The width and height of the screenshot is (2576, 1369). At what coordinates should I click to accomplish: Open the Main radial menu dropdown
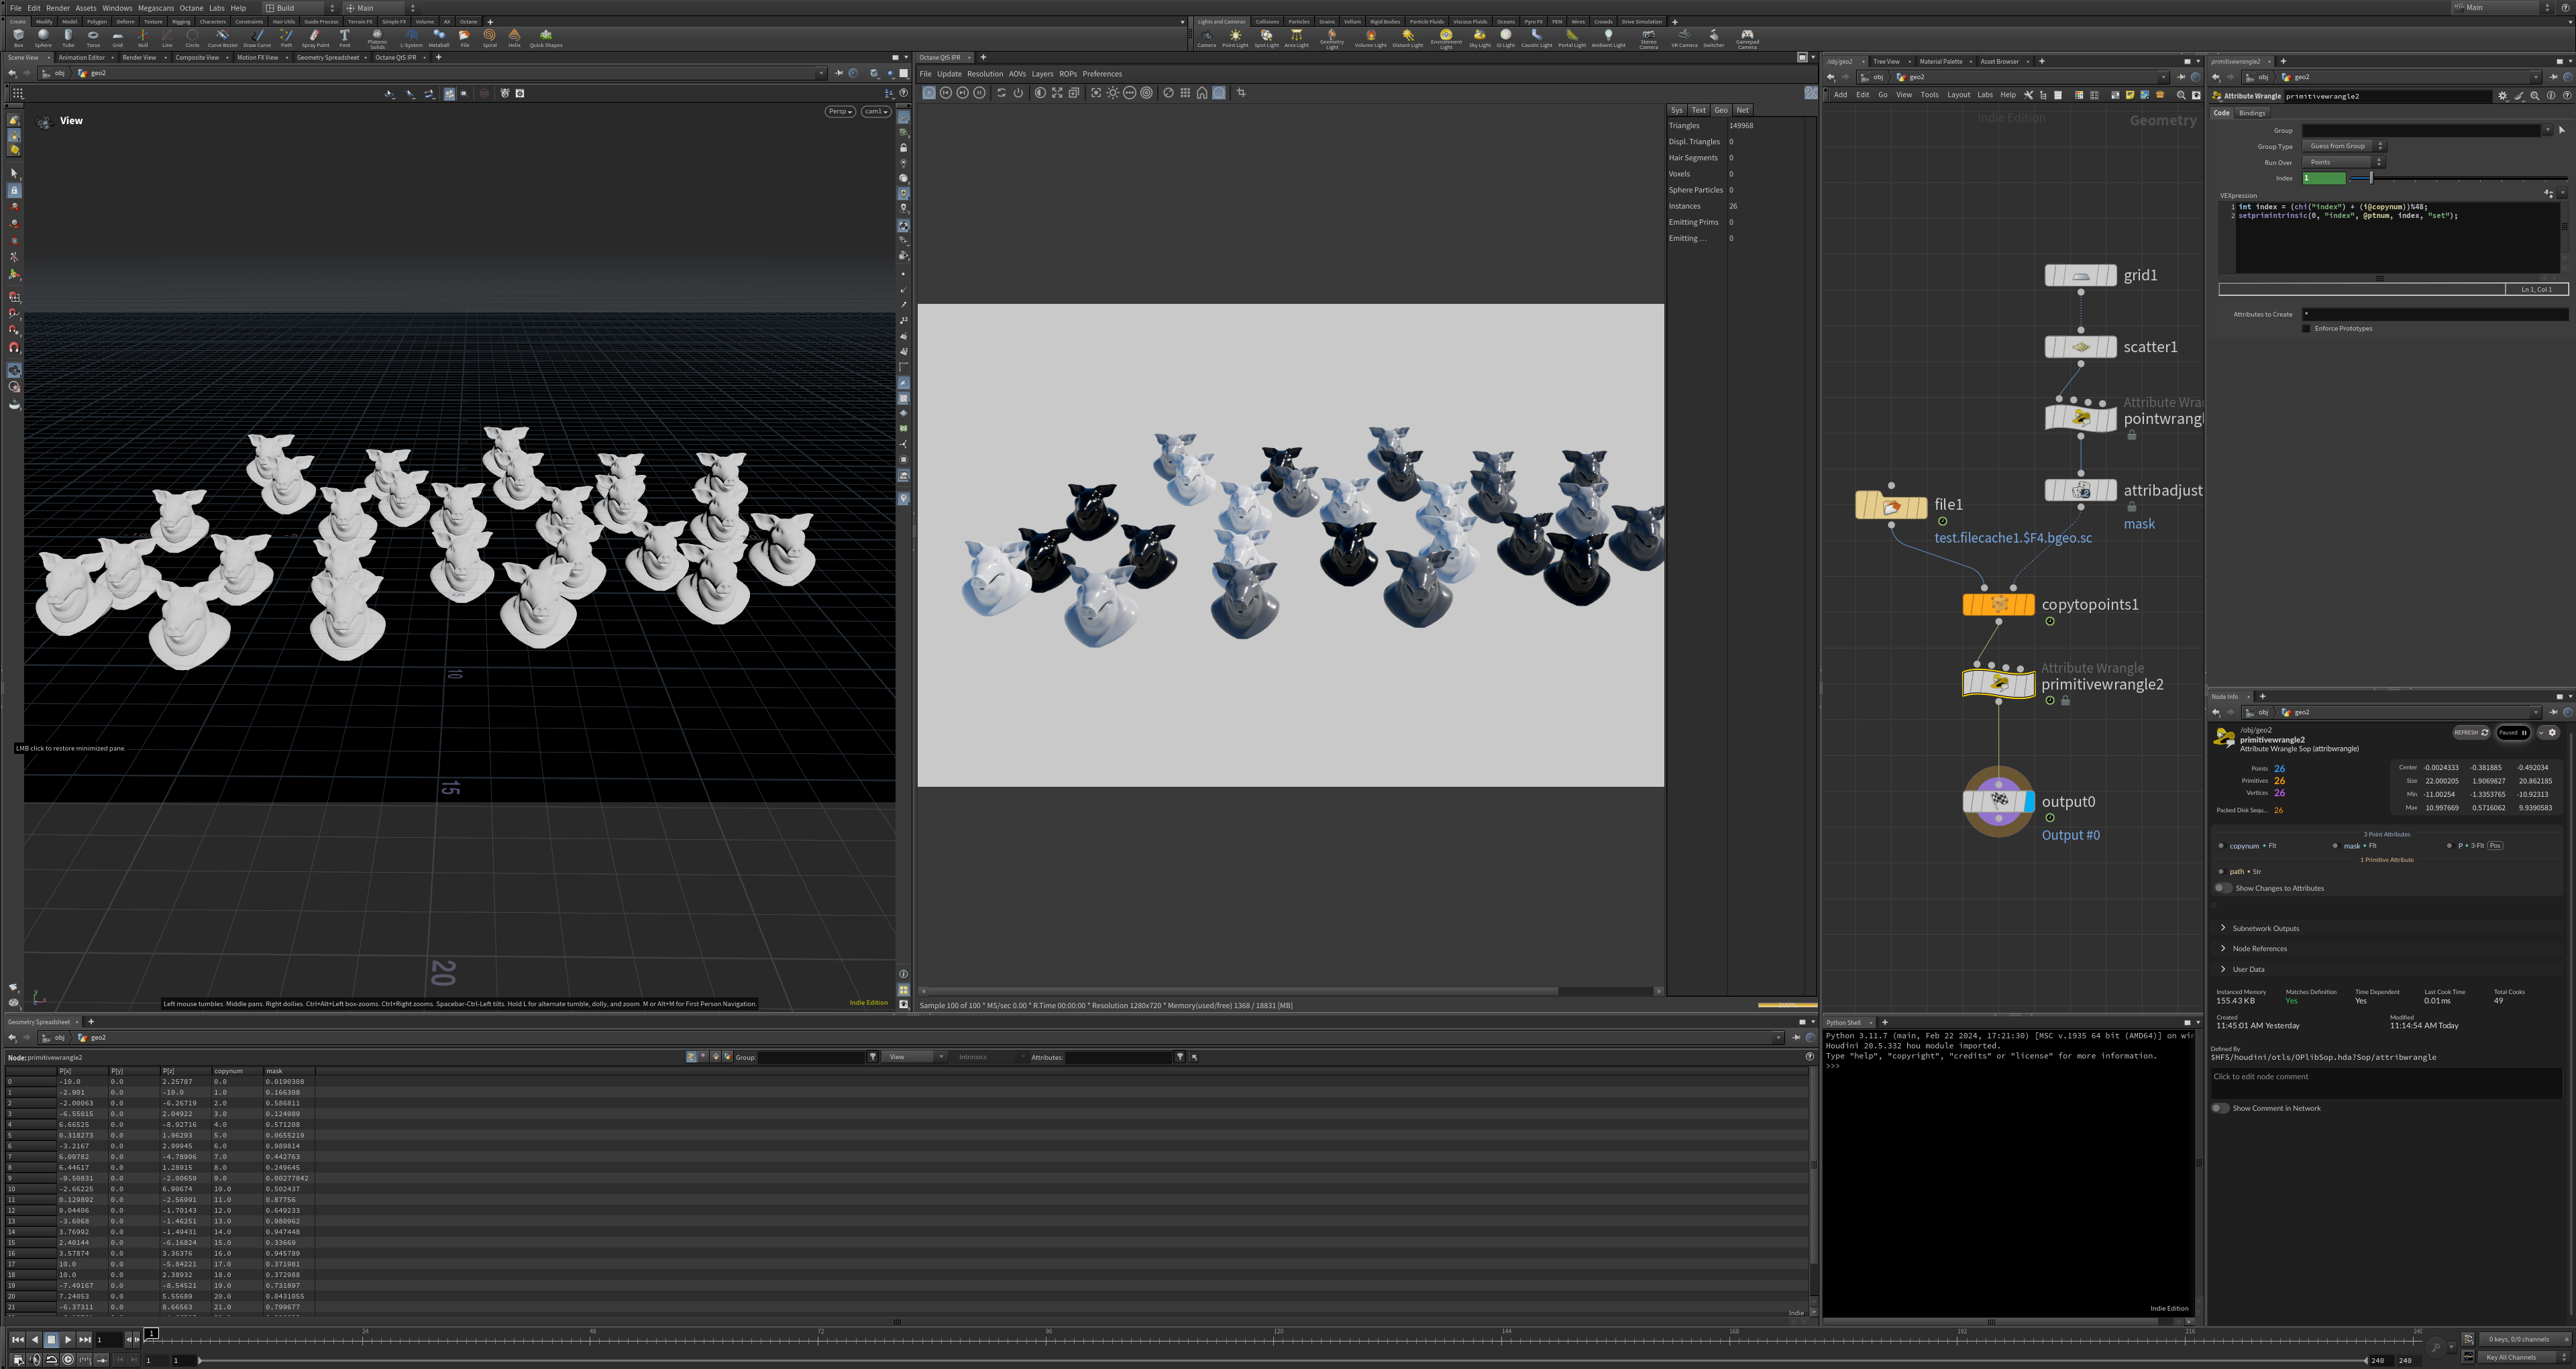click(380, 8)
